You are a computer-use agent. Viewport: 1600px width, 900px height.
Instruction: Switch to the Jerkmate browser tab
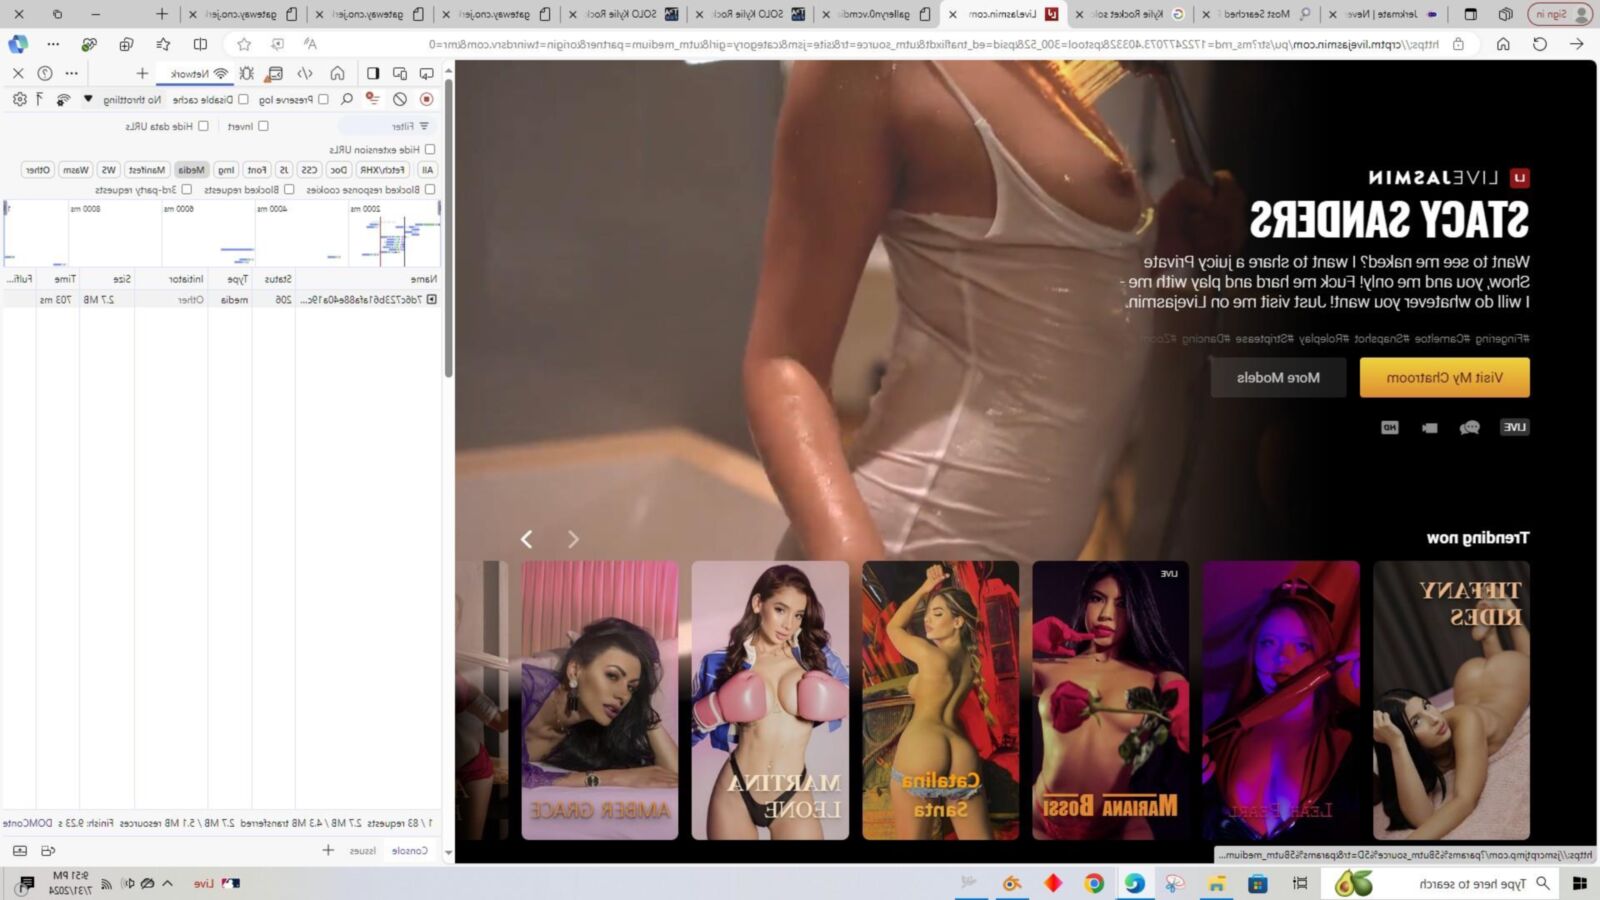point(1383,14)
